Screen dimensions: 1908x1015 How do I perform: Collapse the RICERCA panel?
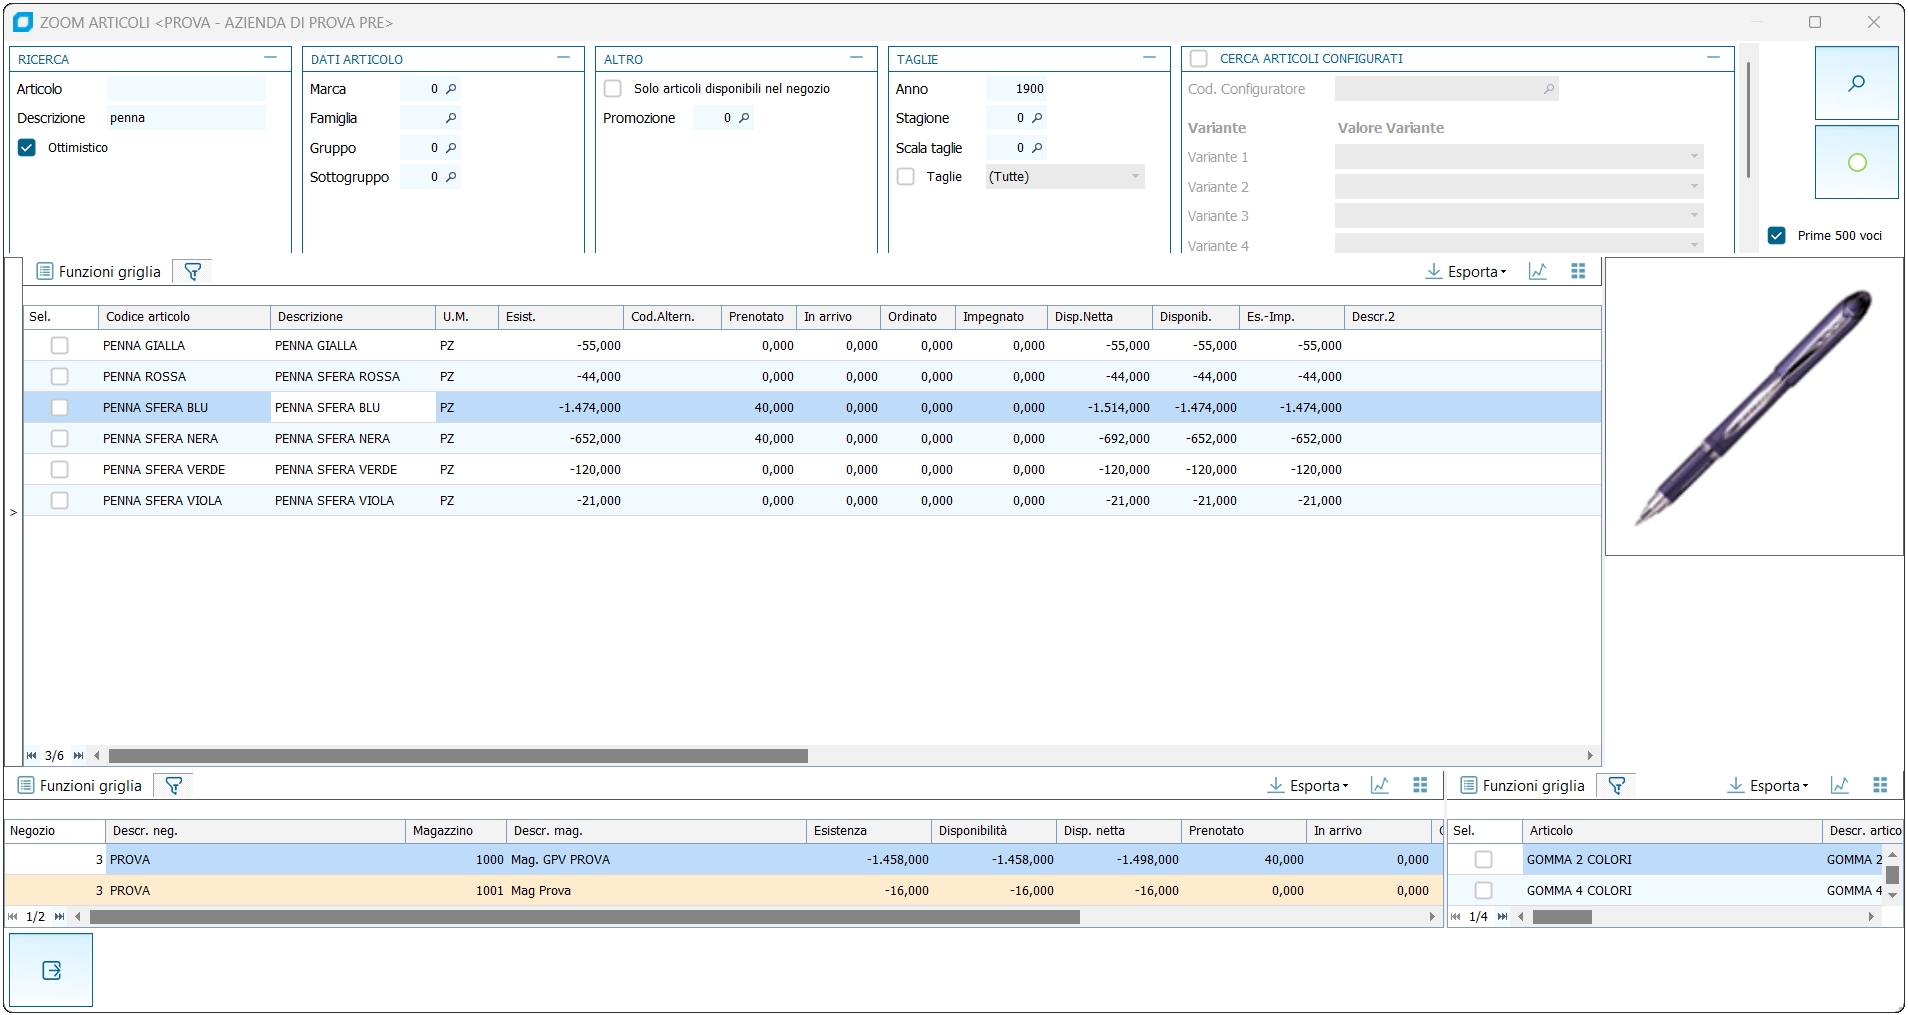pos(270,58)
